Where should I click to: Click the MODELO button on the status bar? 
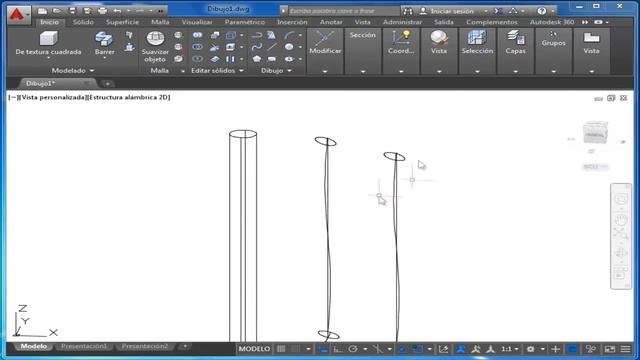pyautogui.click(x=254, y=349)
